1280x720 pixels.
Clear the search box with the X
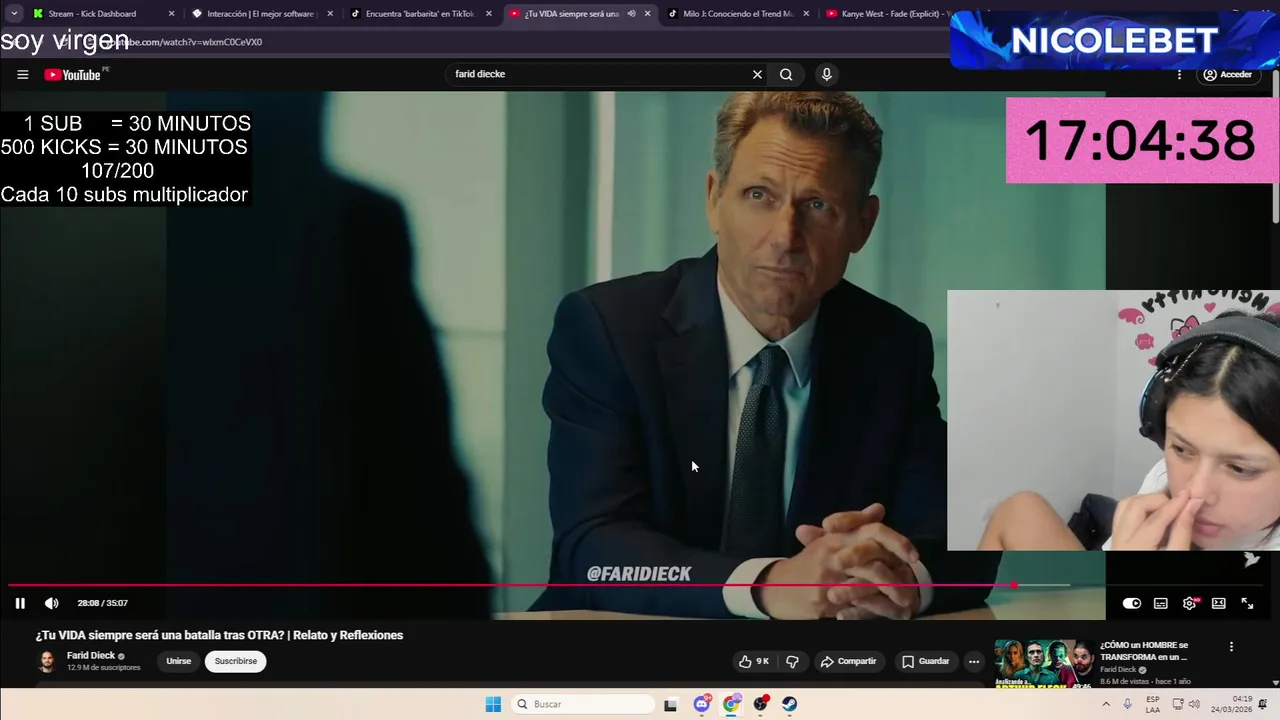757,74
